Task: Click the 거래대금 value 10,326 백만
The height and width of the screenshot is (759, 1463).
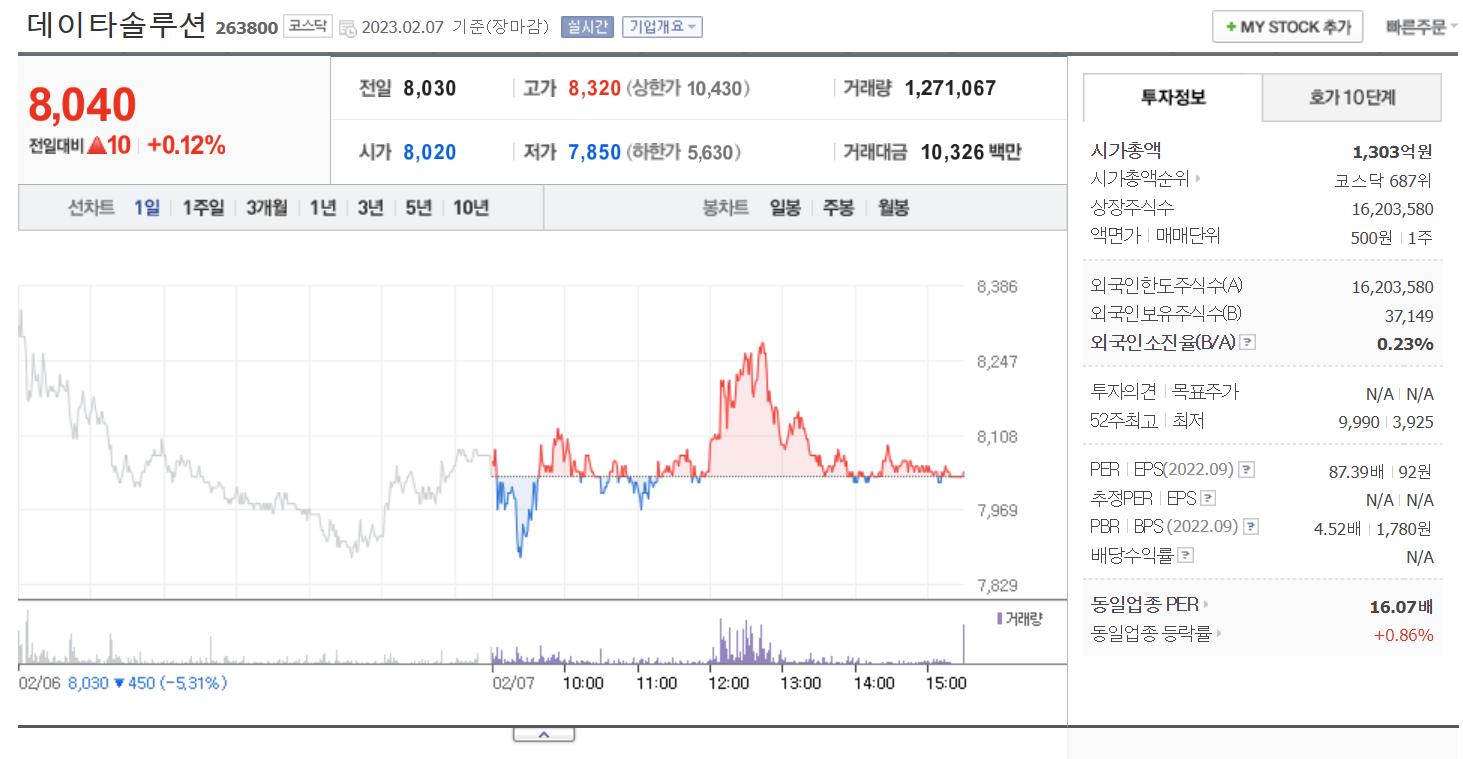Action: (x=971, y=152)
